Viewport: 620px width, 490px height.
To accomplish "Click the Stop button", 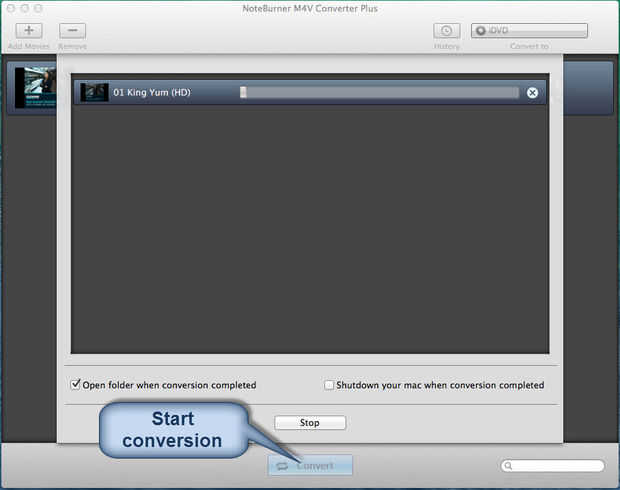I will point(310,423).
